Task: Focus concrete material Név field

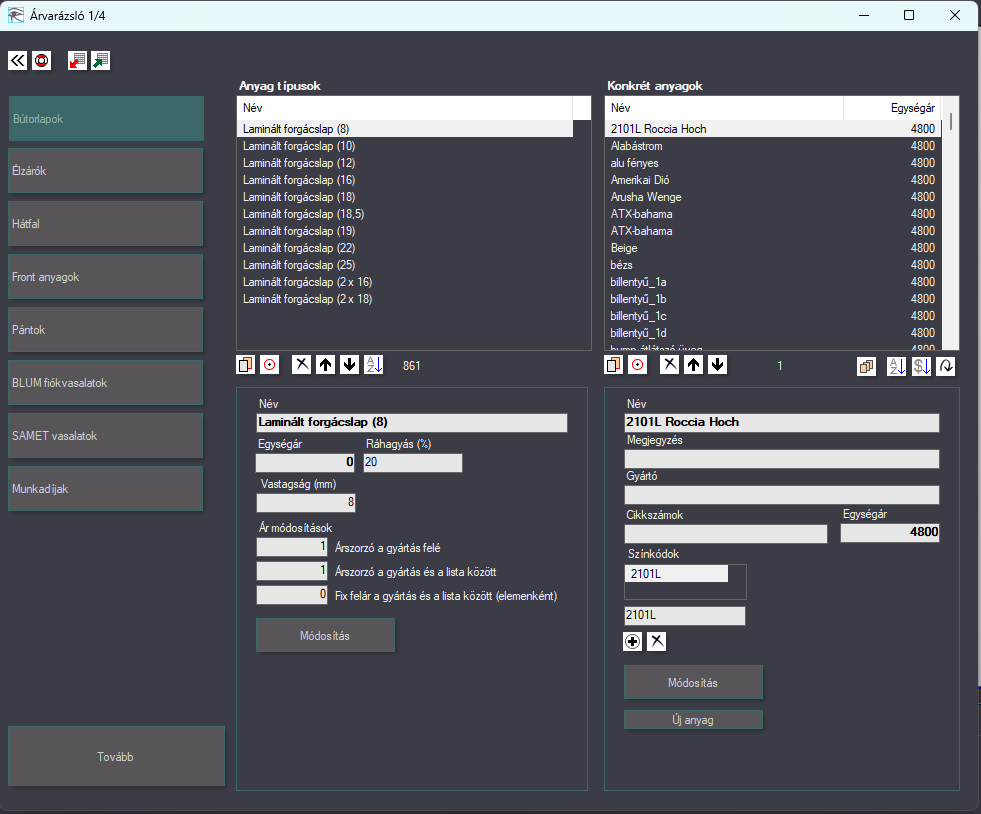Action: (x=781, y=422)
